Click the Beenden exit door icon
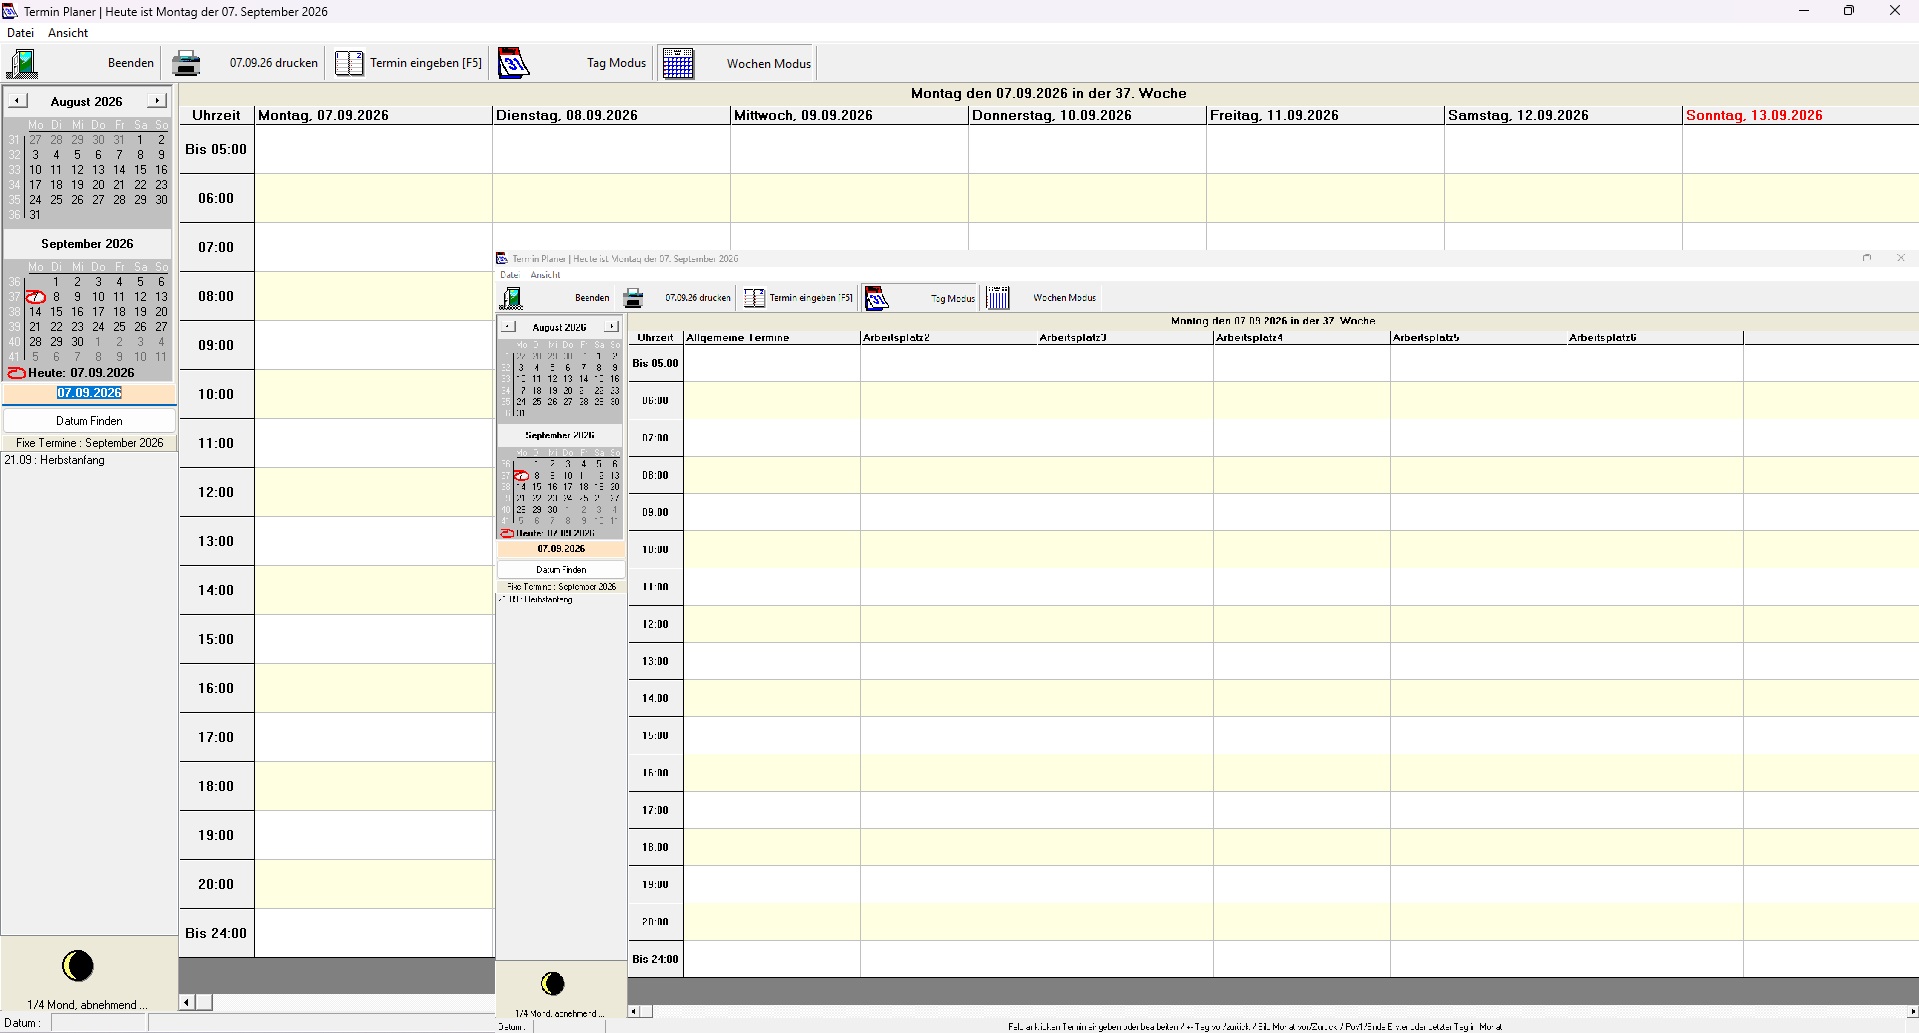Image resolution: width=1919 pixels, height=1033 pixels. tap(22, 63)
